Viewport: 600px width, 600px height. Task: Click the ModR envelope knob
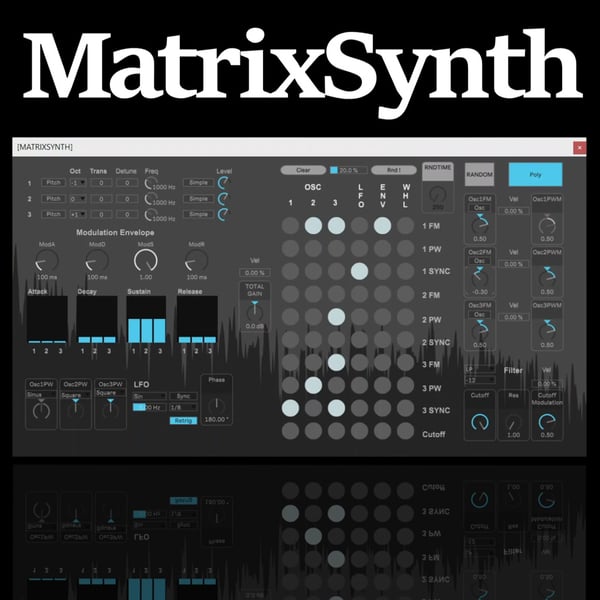coord(196,261)
